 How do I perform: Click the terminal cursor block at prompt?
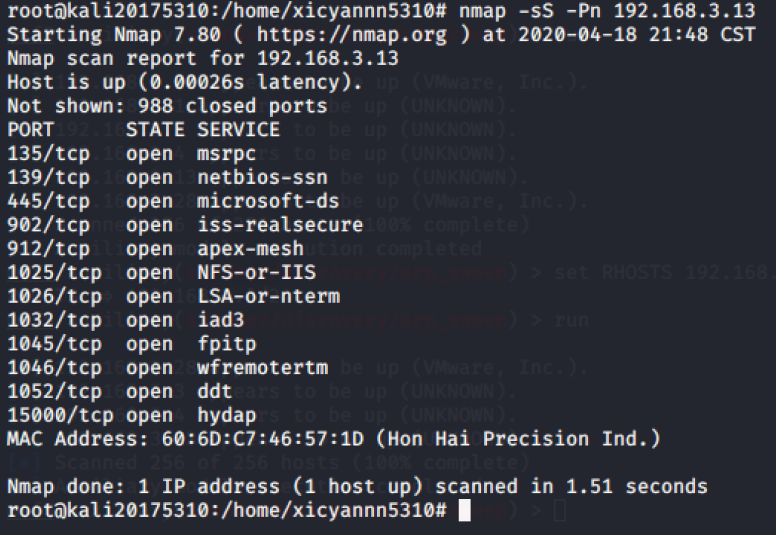tap(464, 510)
